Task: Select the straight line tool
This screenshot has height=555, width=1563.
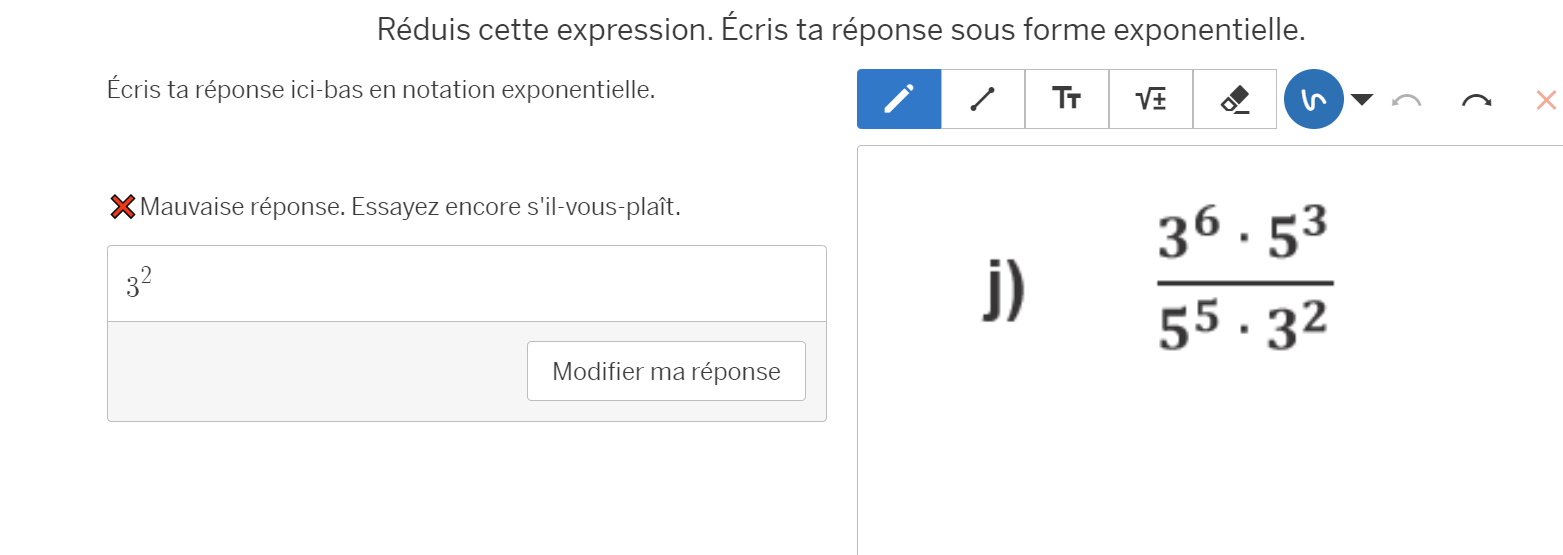Action: pos(983,99)
